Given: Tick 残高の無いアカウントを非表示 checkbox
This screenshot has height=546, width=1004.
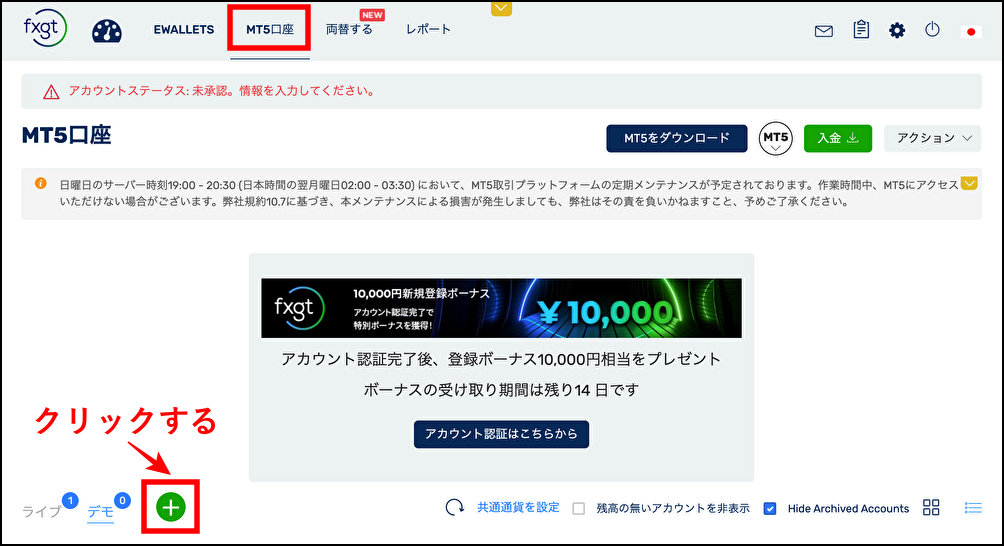Looking at the screenshot, I should (x=579, y=508).
